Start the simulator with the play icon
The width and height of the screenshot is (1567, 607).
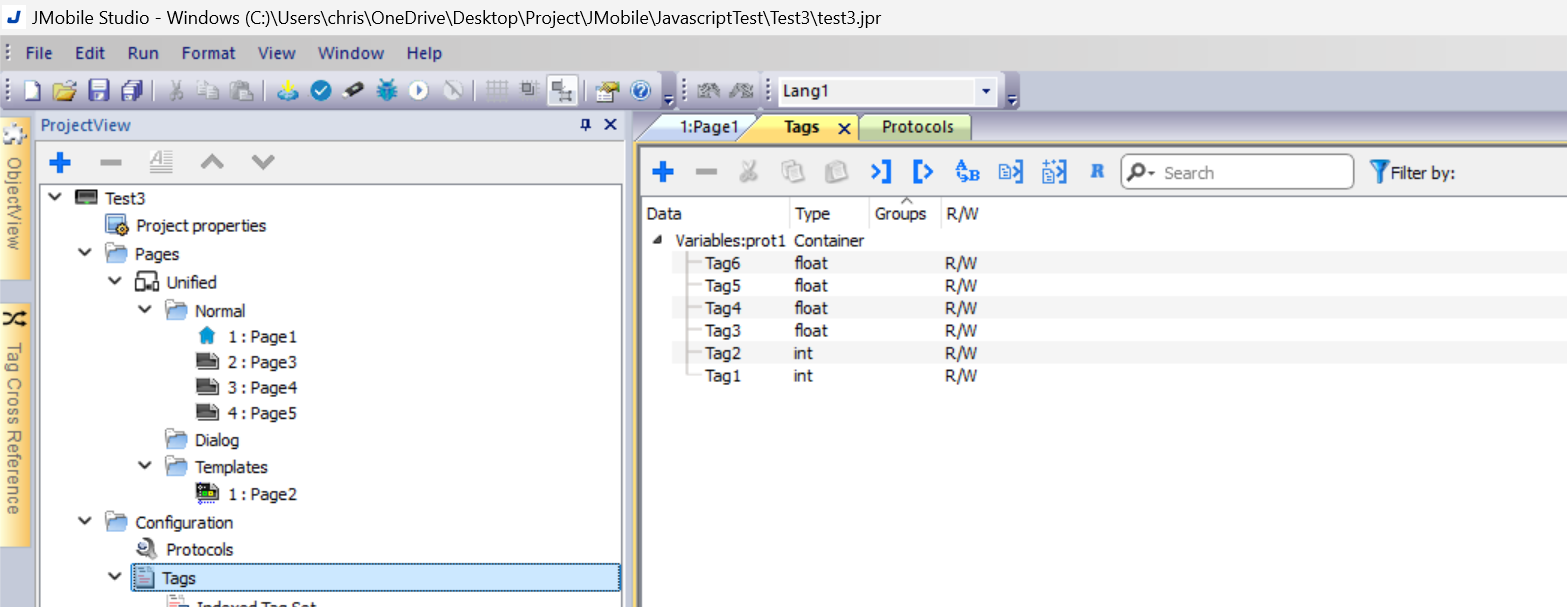point(418,91)
